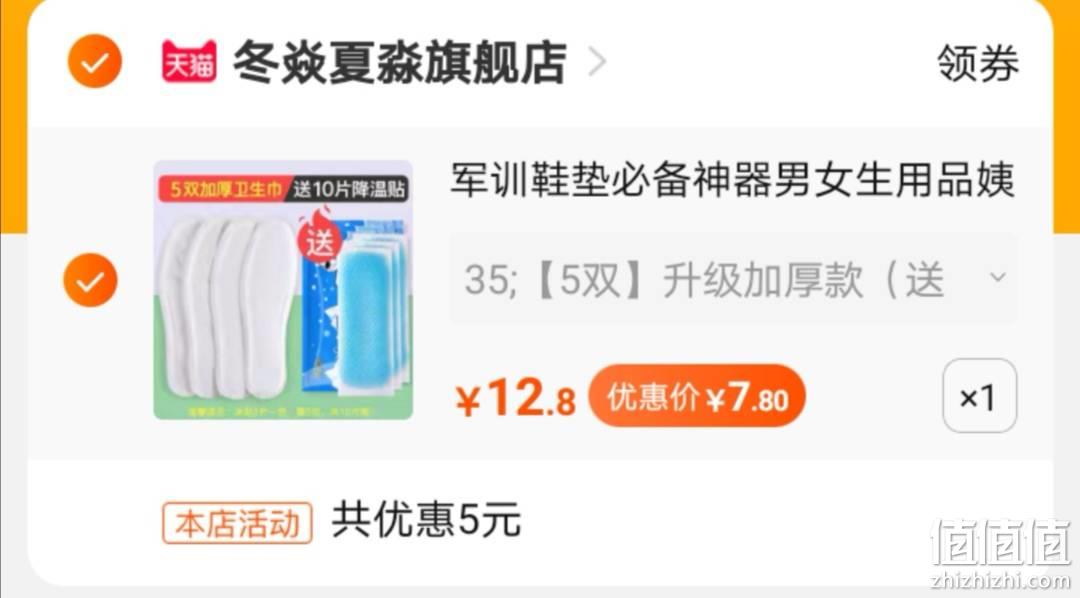The height and width of the screenshot is (598, 1080).
Task: Open the ×1 quantity selector
Action: [x=979, y=396]
